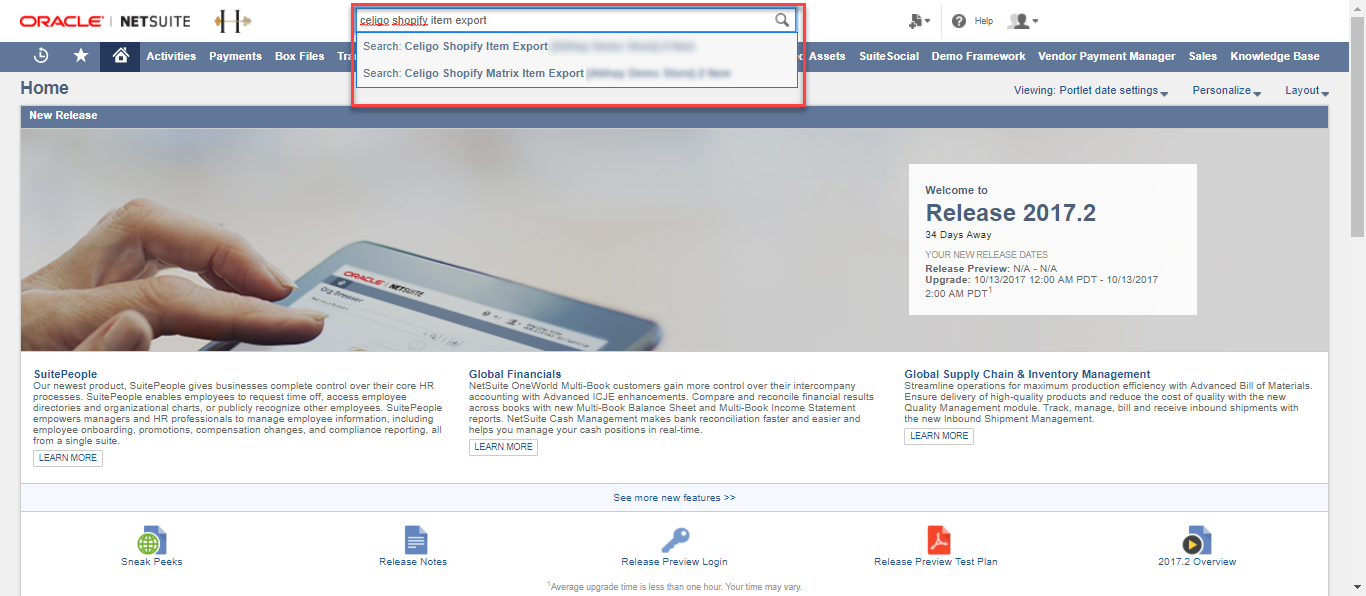The width and height of the screenshot is (1366, 596).
Task: Open the Shortcuts star menu
Action: [x=81, y=56]
